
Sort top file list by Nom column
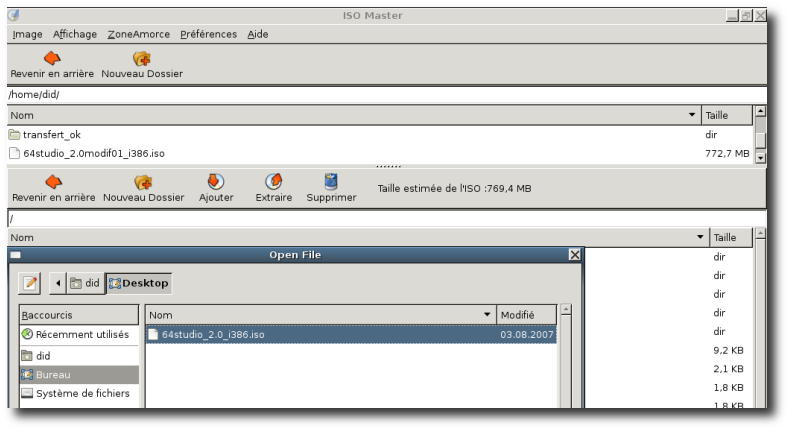pos(354,115)
